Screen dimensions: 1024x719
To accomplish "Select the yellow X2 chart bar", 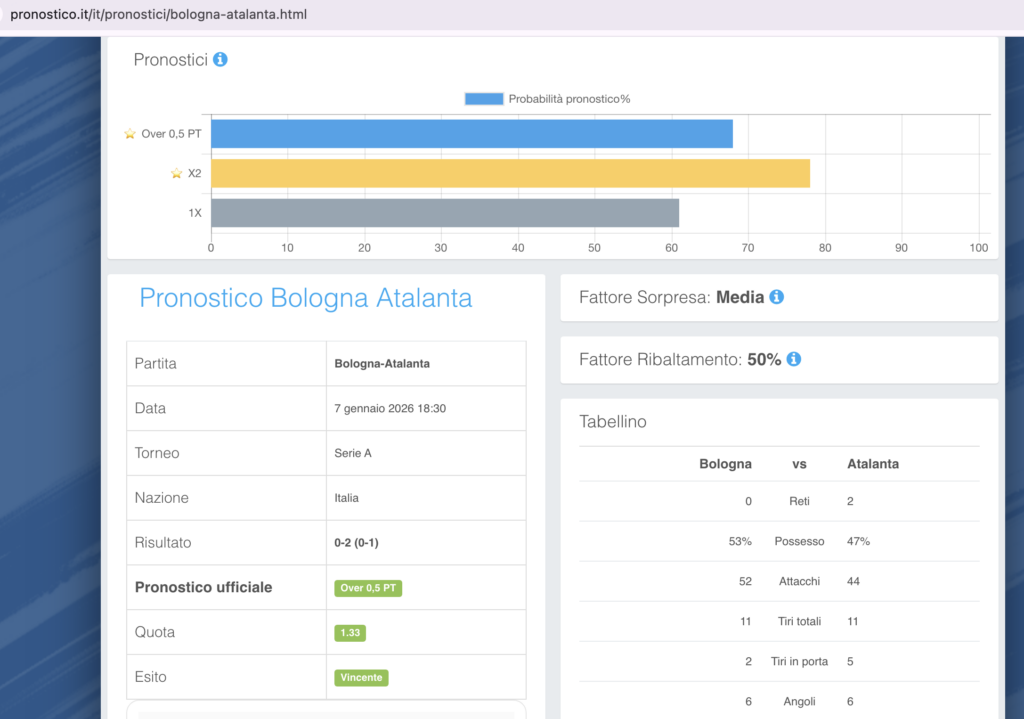I will [510, 174].
